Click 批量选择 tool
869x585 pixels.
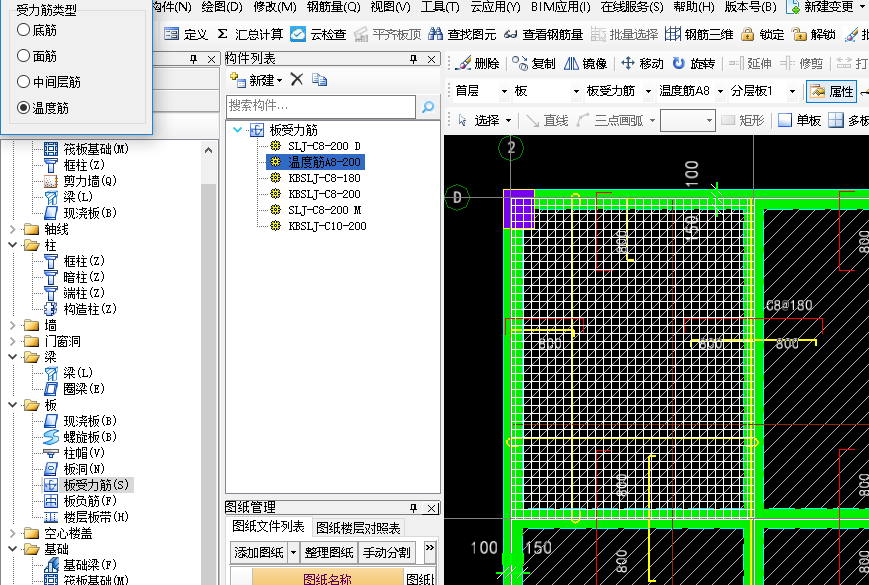coord(624,34)
